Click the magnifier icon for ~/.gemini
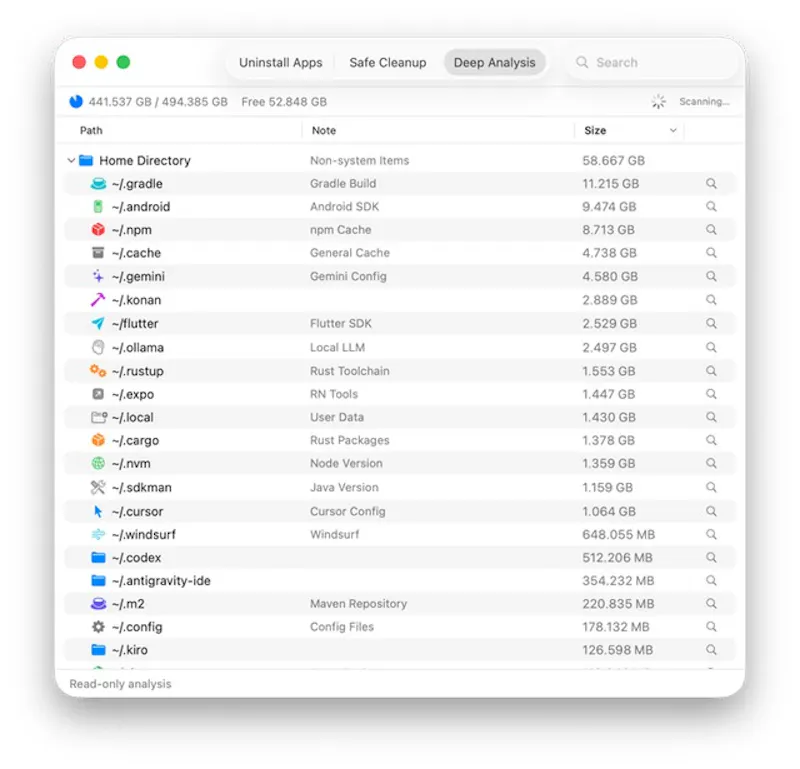The width and height of the screenshot is (800, 769). tap(711, 276)
